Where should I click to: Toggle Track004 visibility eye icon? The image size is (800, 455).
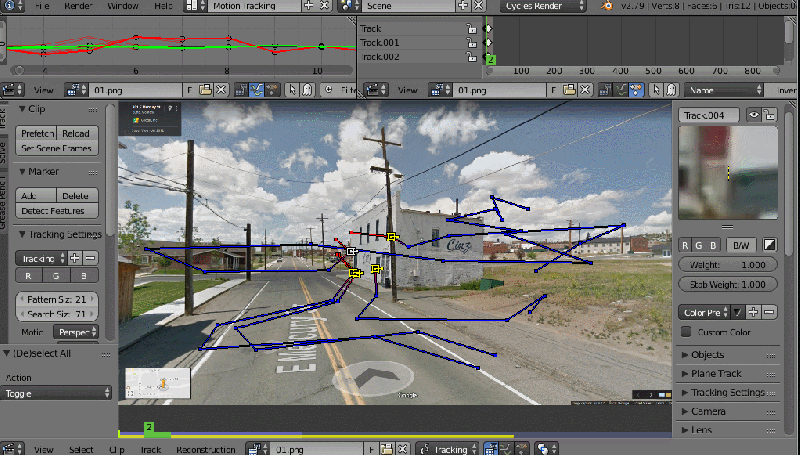tap(754, 115)
